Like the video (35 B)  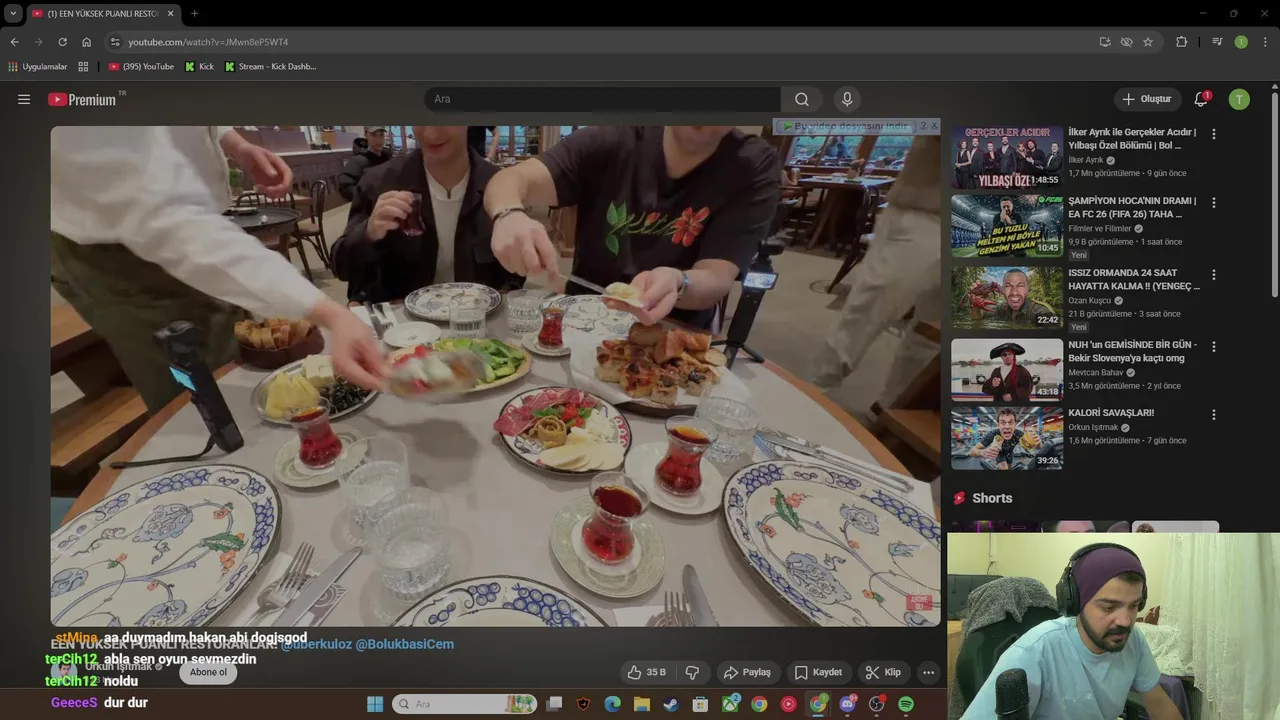click(646, 672)
